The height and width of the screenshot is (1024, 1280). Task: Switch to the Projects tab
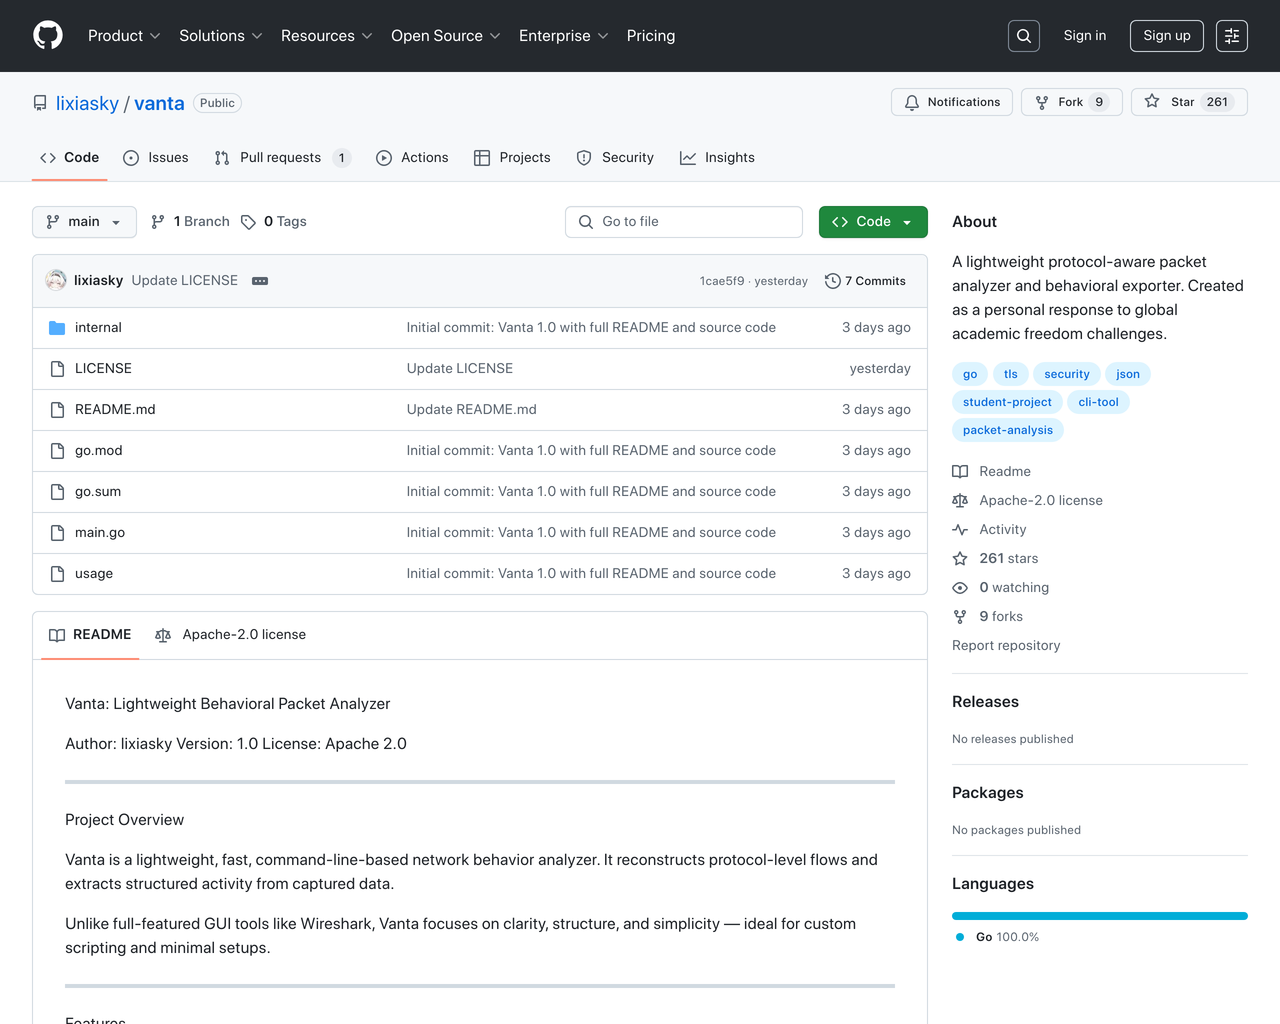pyautogui.click(x=512, y=158)
